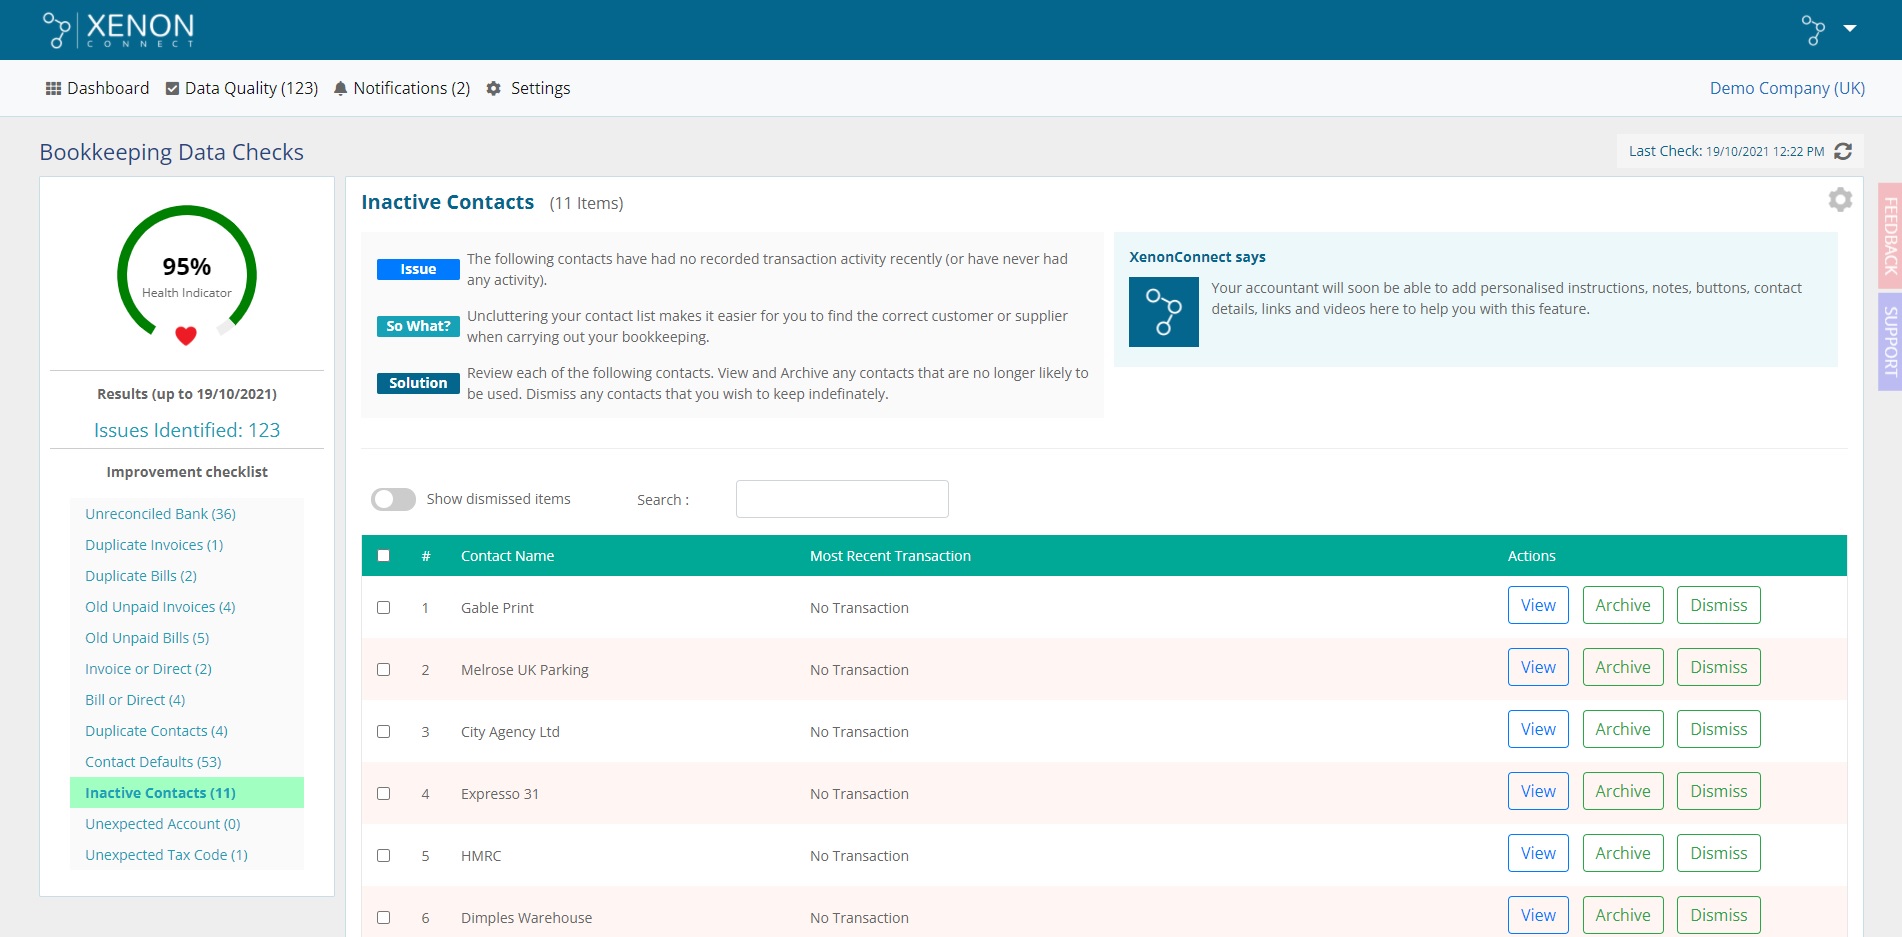
Task: Click the Notifications bell icon
Action: [340, 88]
